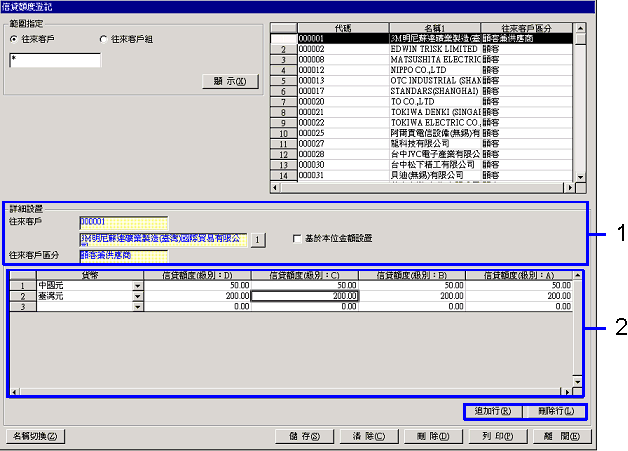This screenshot has height=451, width=628.
Task: Click the range filter input containing asterisk
Action: [x=54, y=60]
